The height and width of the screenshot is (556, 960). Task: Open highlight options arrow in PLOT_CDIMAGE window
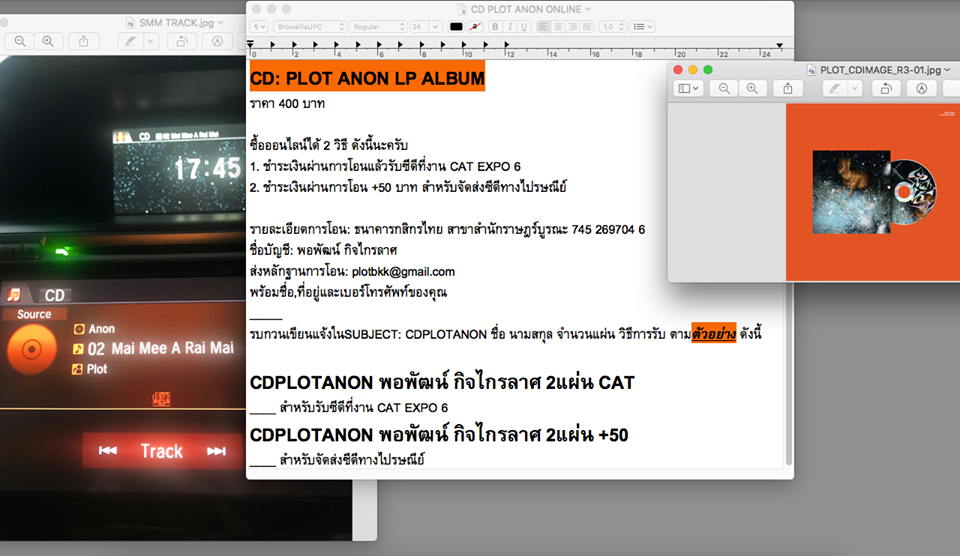(x=855, y=88)
